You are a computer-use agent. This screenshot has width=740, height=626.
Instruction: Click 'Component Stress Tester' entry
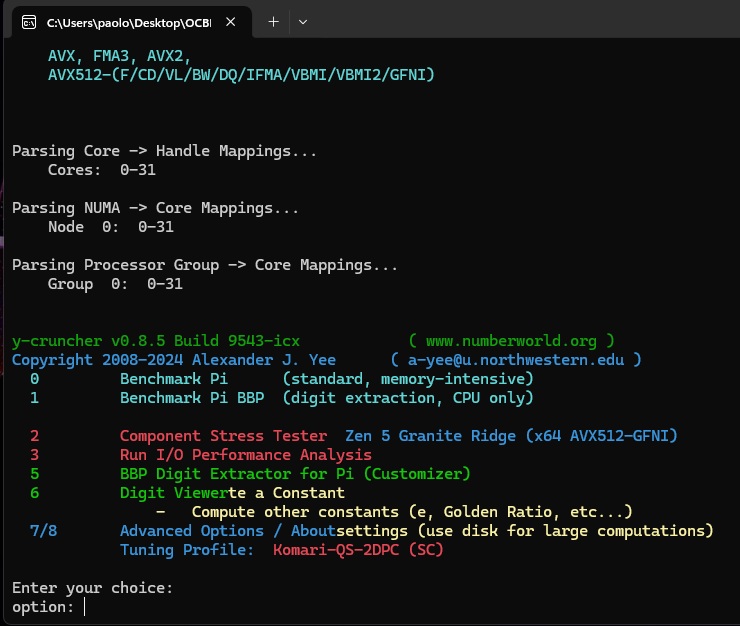tap(223, 436)
